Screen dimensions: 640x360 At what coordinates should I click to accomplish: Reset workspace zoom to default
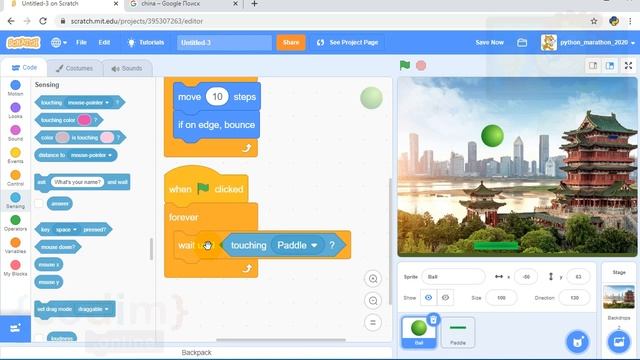tap(373, 322)
